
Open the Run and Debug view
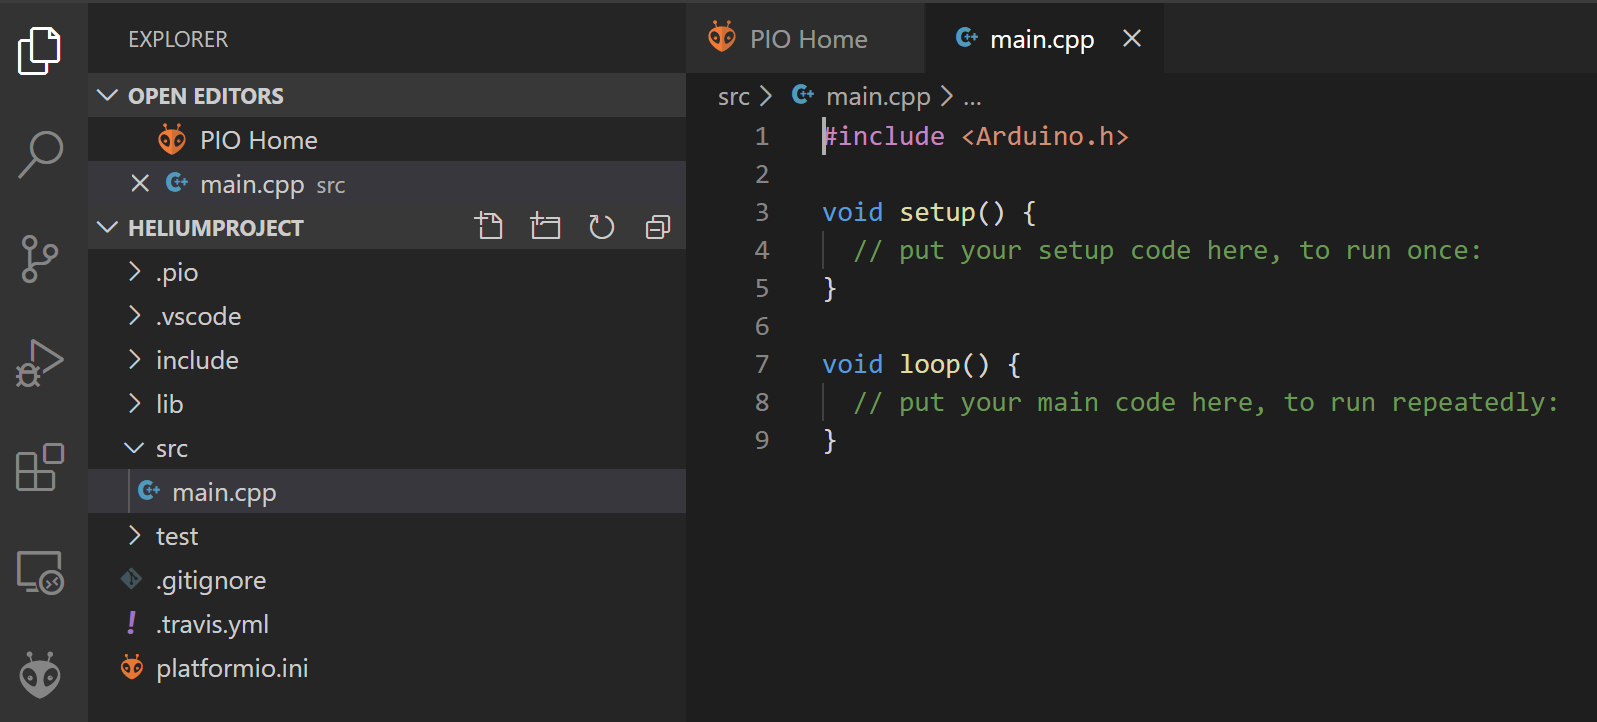coord(40,363)
